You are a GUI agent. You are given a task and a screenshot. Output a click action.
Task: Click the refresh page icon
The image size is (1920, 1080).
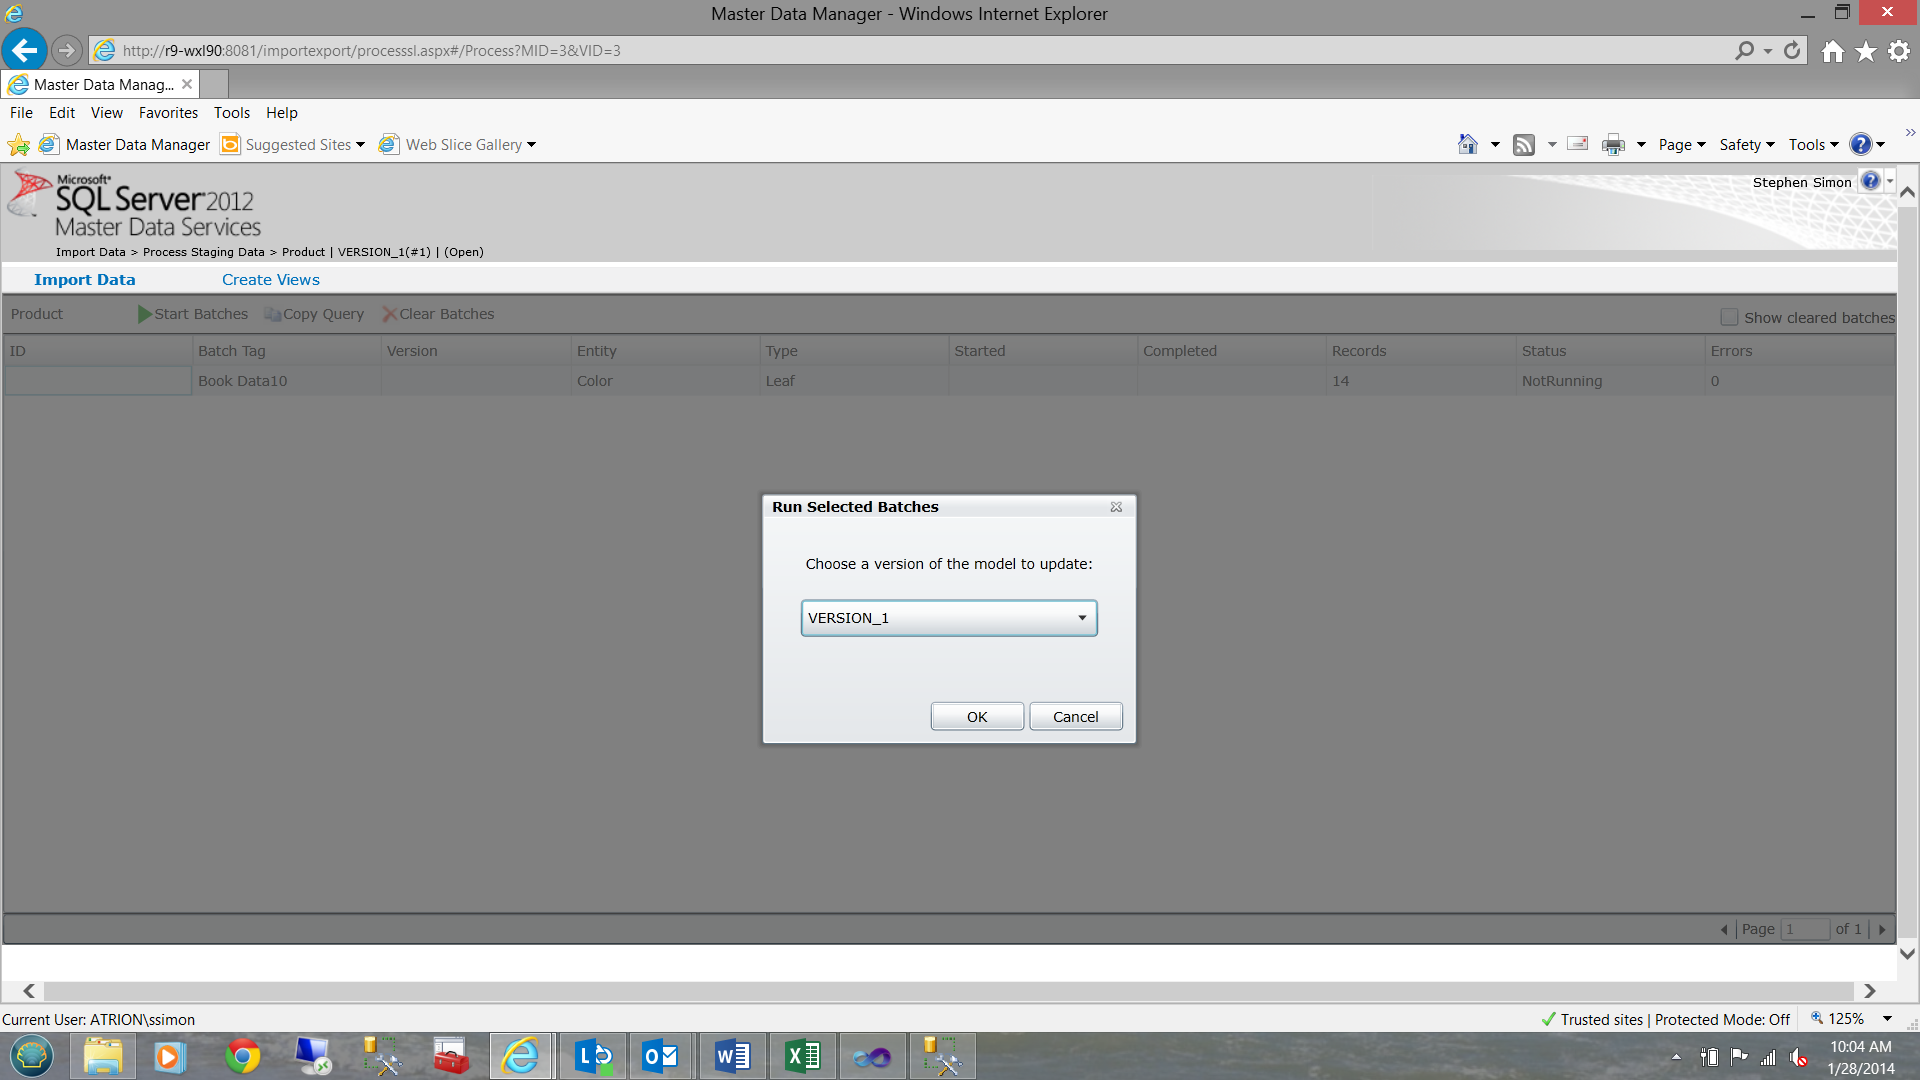pos(1792,50)
